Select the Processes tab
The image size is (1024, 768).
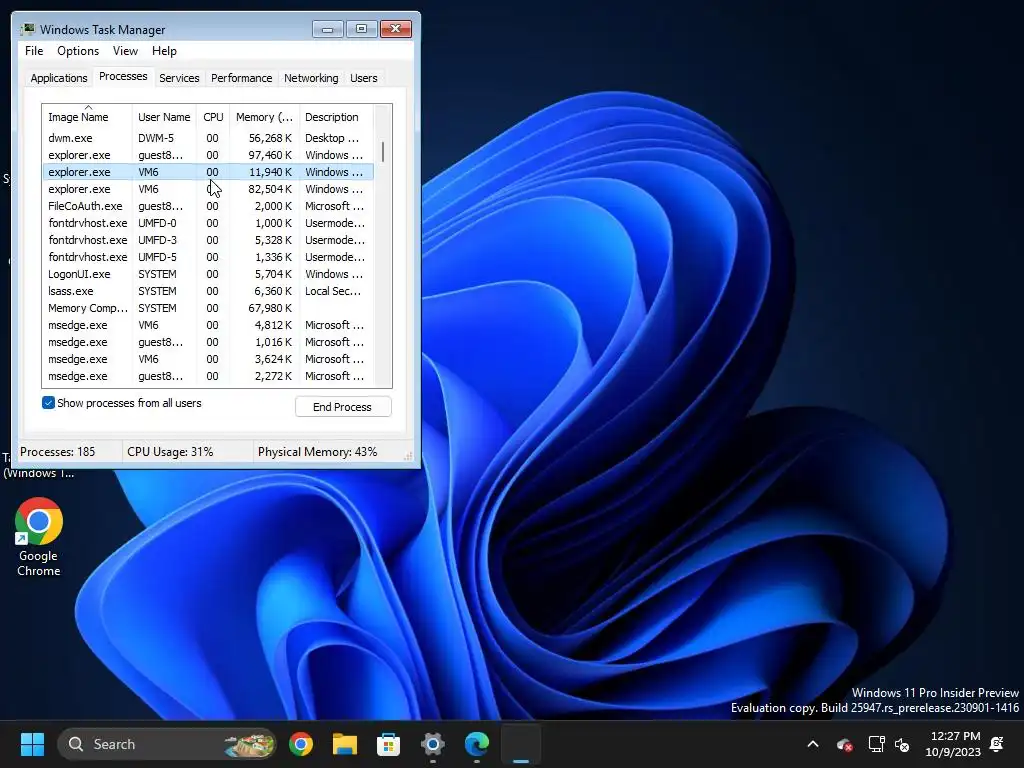click(x=123, y=76)
